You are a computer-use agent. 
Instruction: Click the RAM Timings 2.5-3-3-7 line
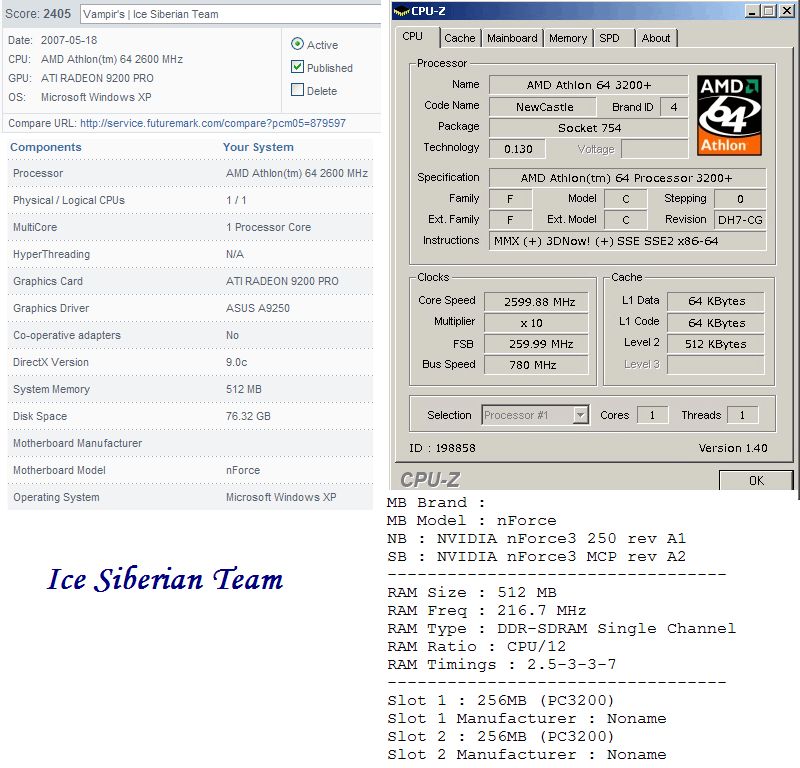point(502,664)
